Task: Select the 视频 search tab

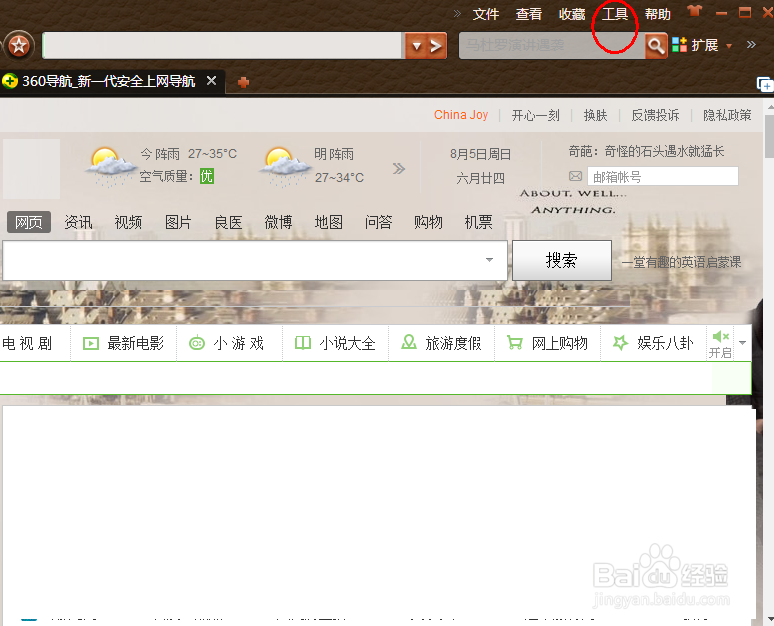Action: [x=128, y=222]
